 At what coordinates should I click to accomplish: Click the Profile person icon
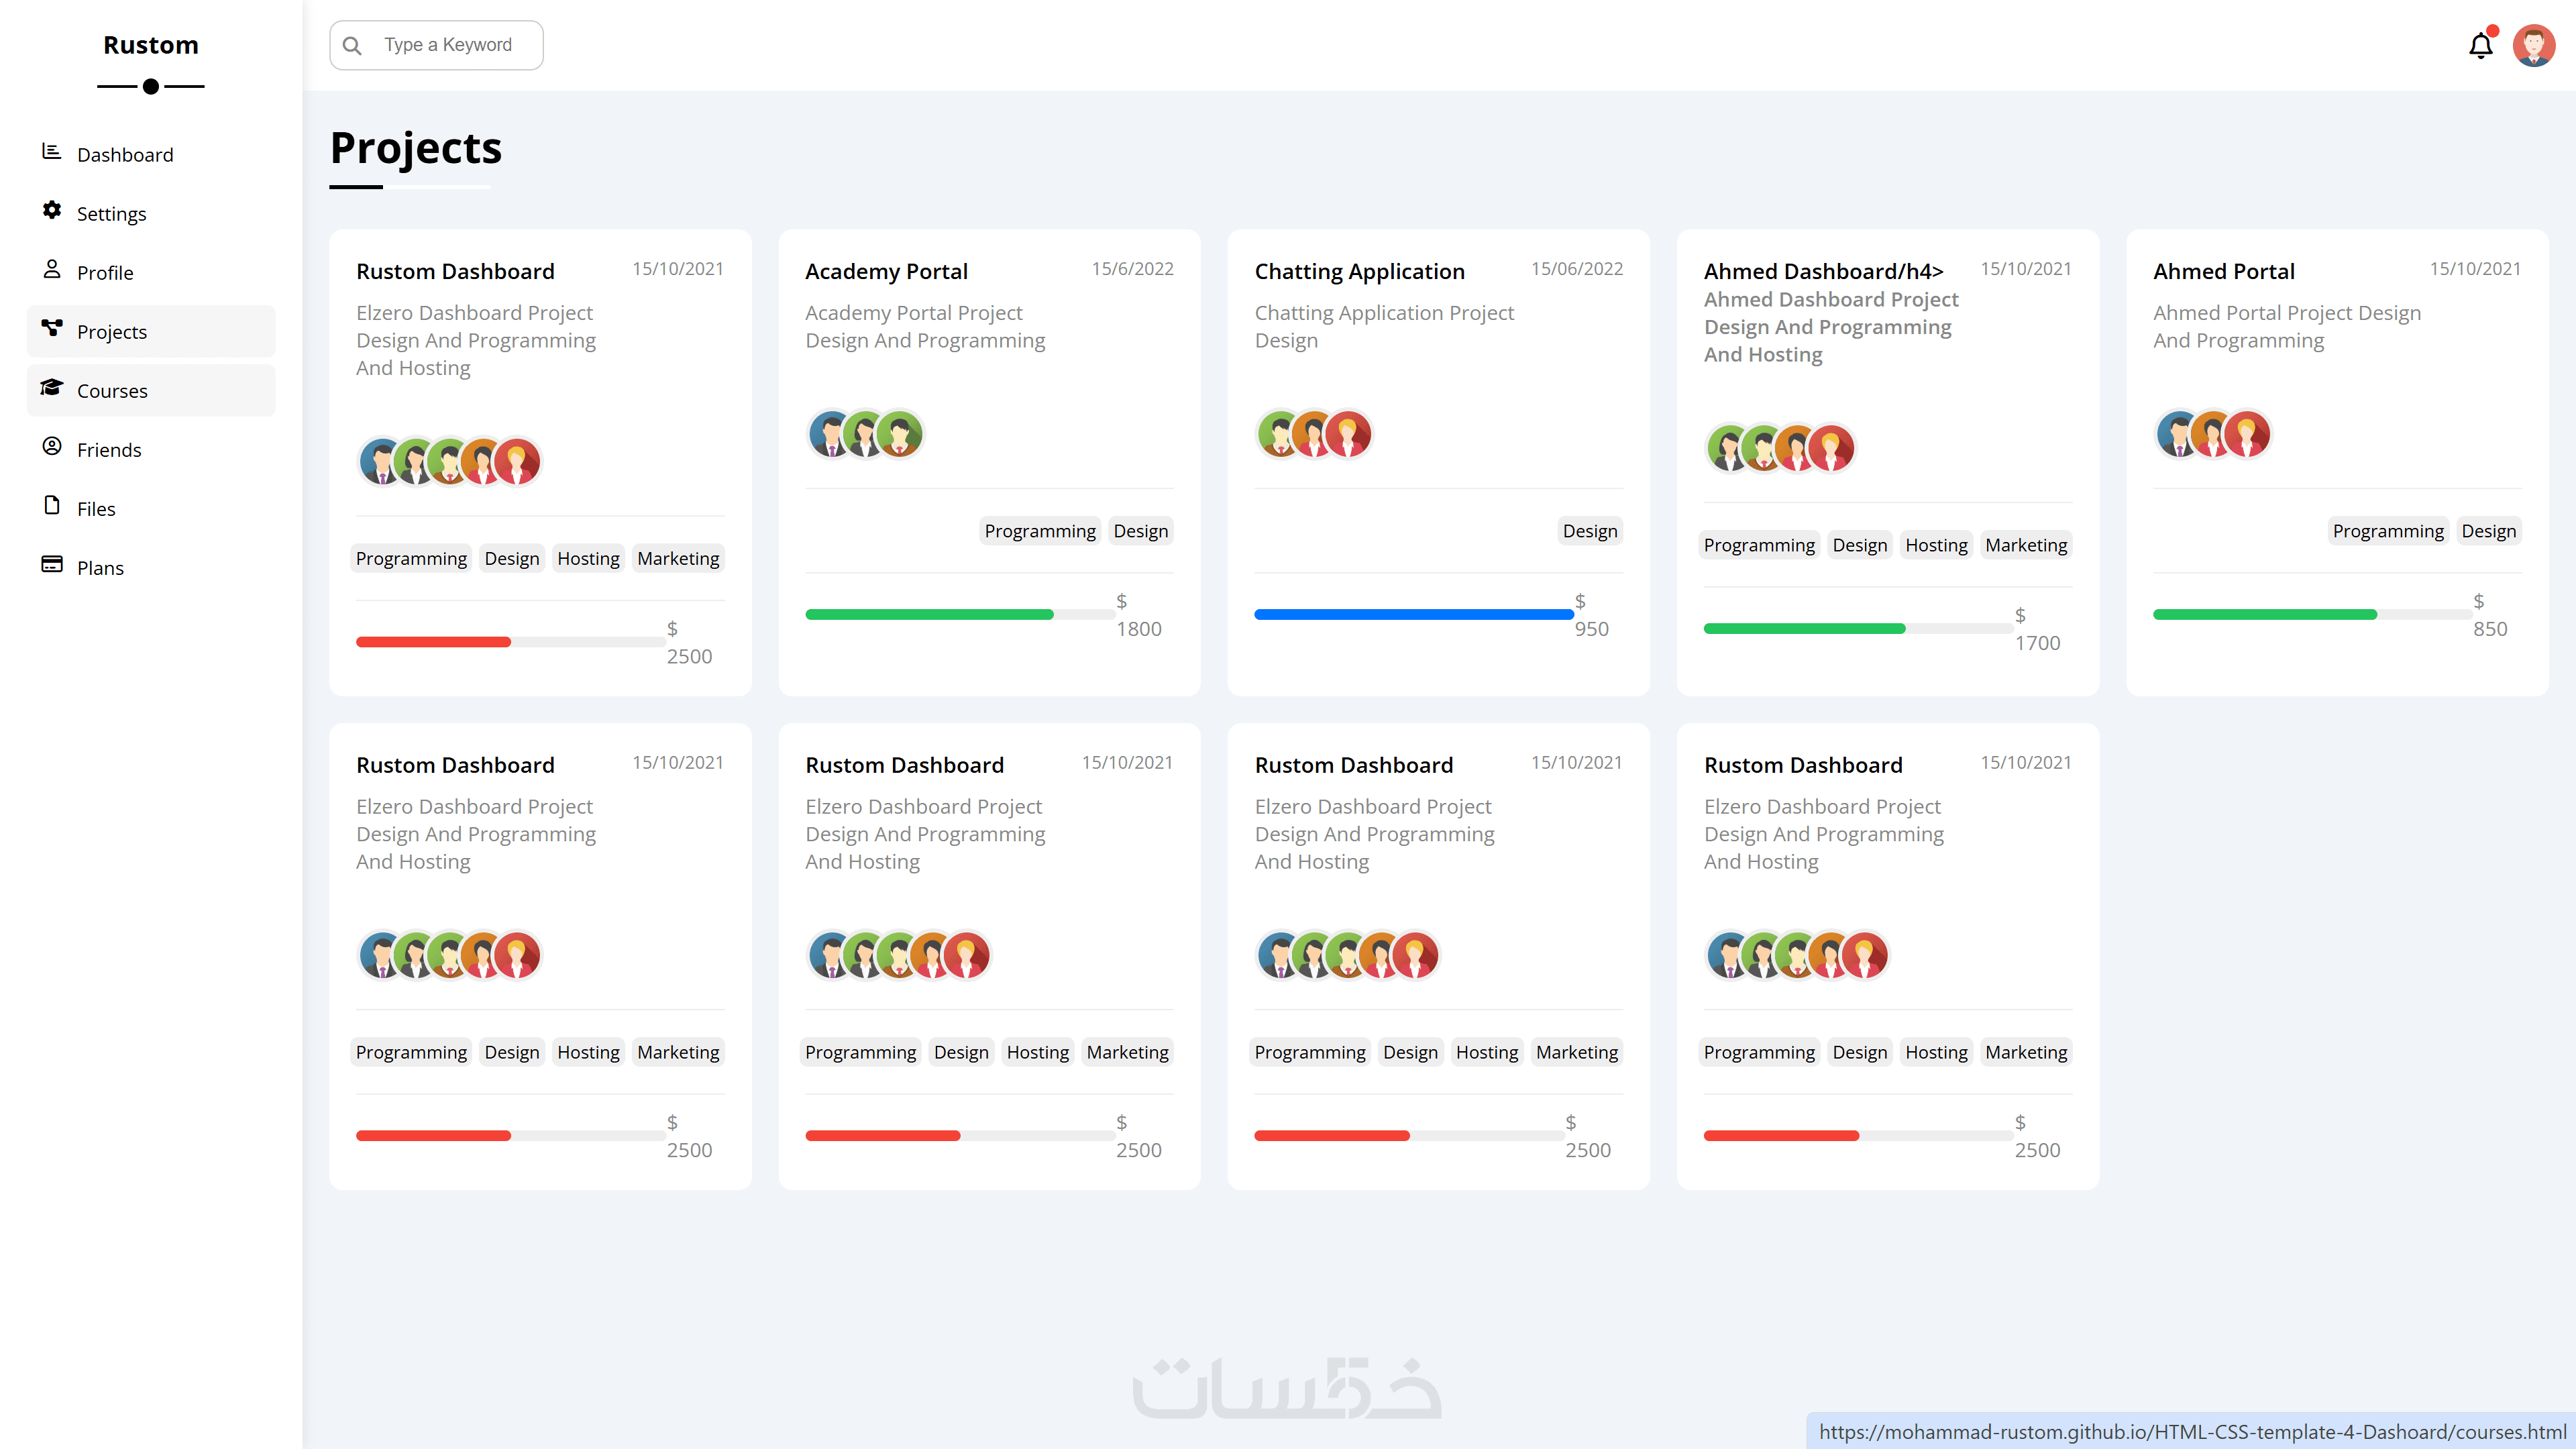click(52, 270)
